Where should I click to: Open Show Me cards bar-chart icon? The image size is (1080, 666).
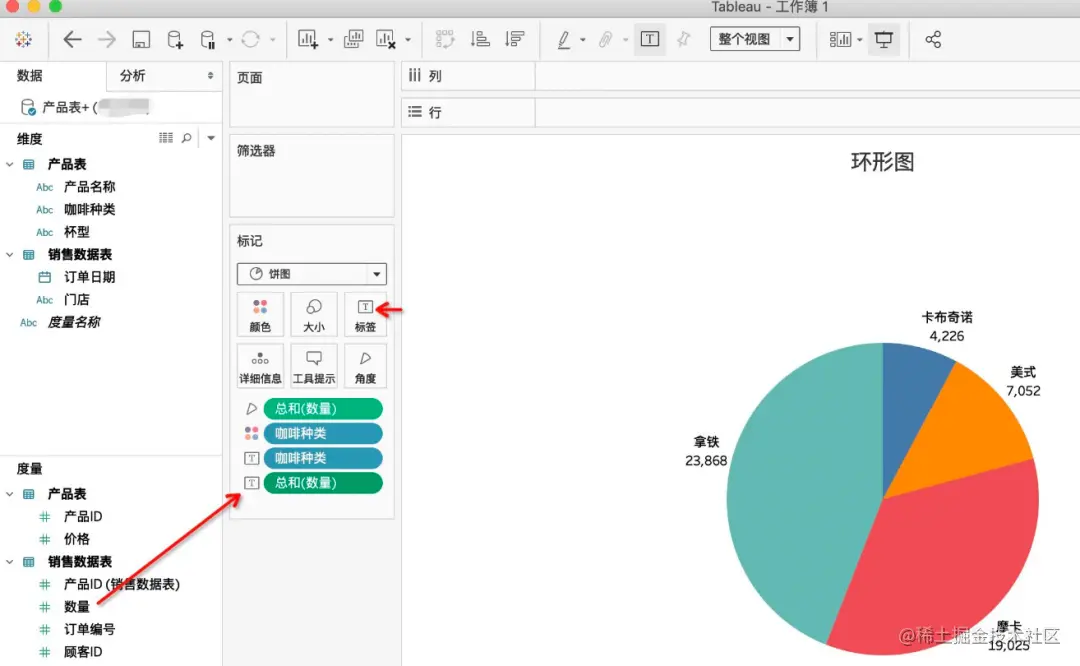click(840, 39)
